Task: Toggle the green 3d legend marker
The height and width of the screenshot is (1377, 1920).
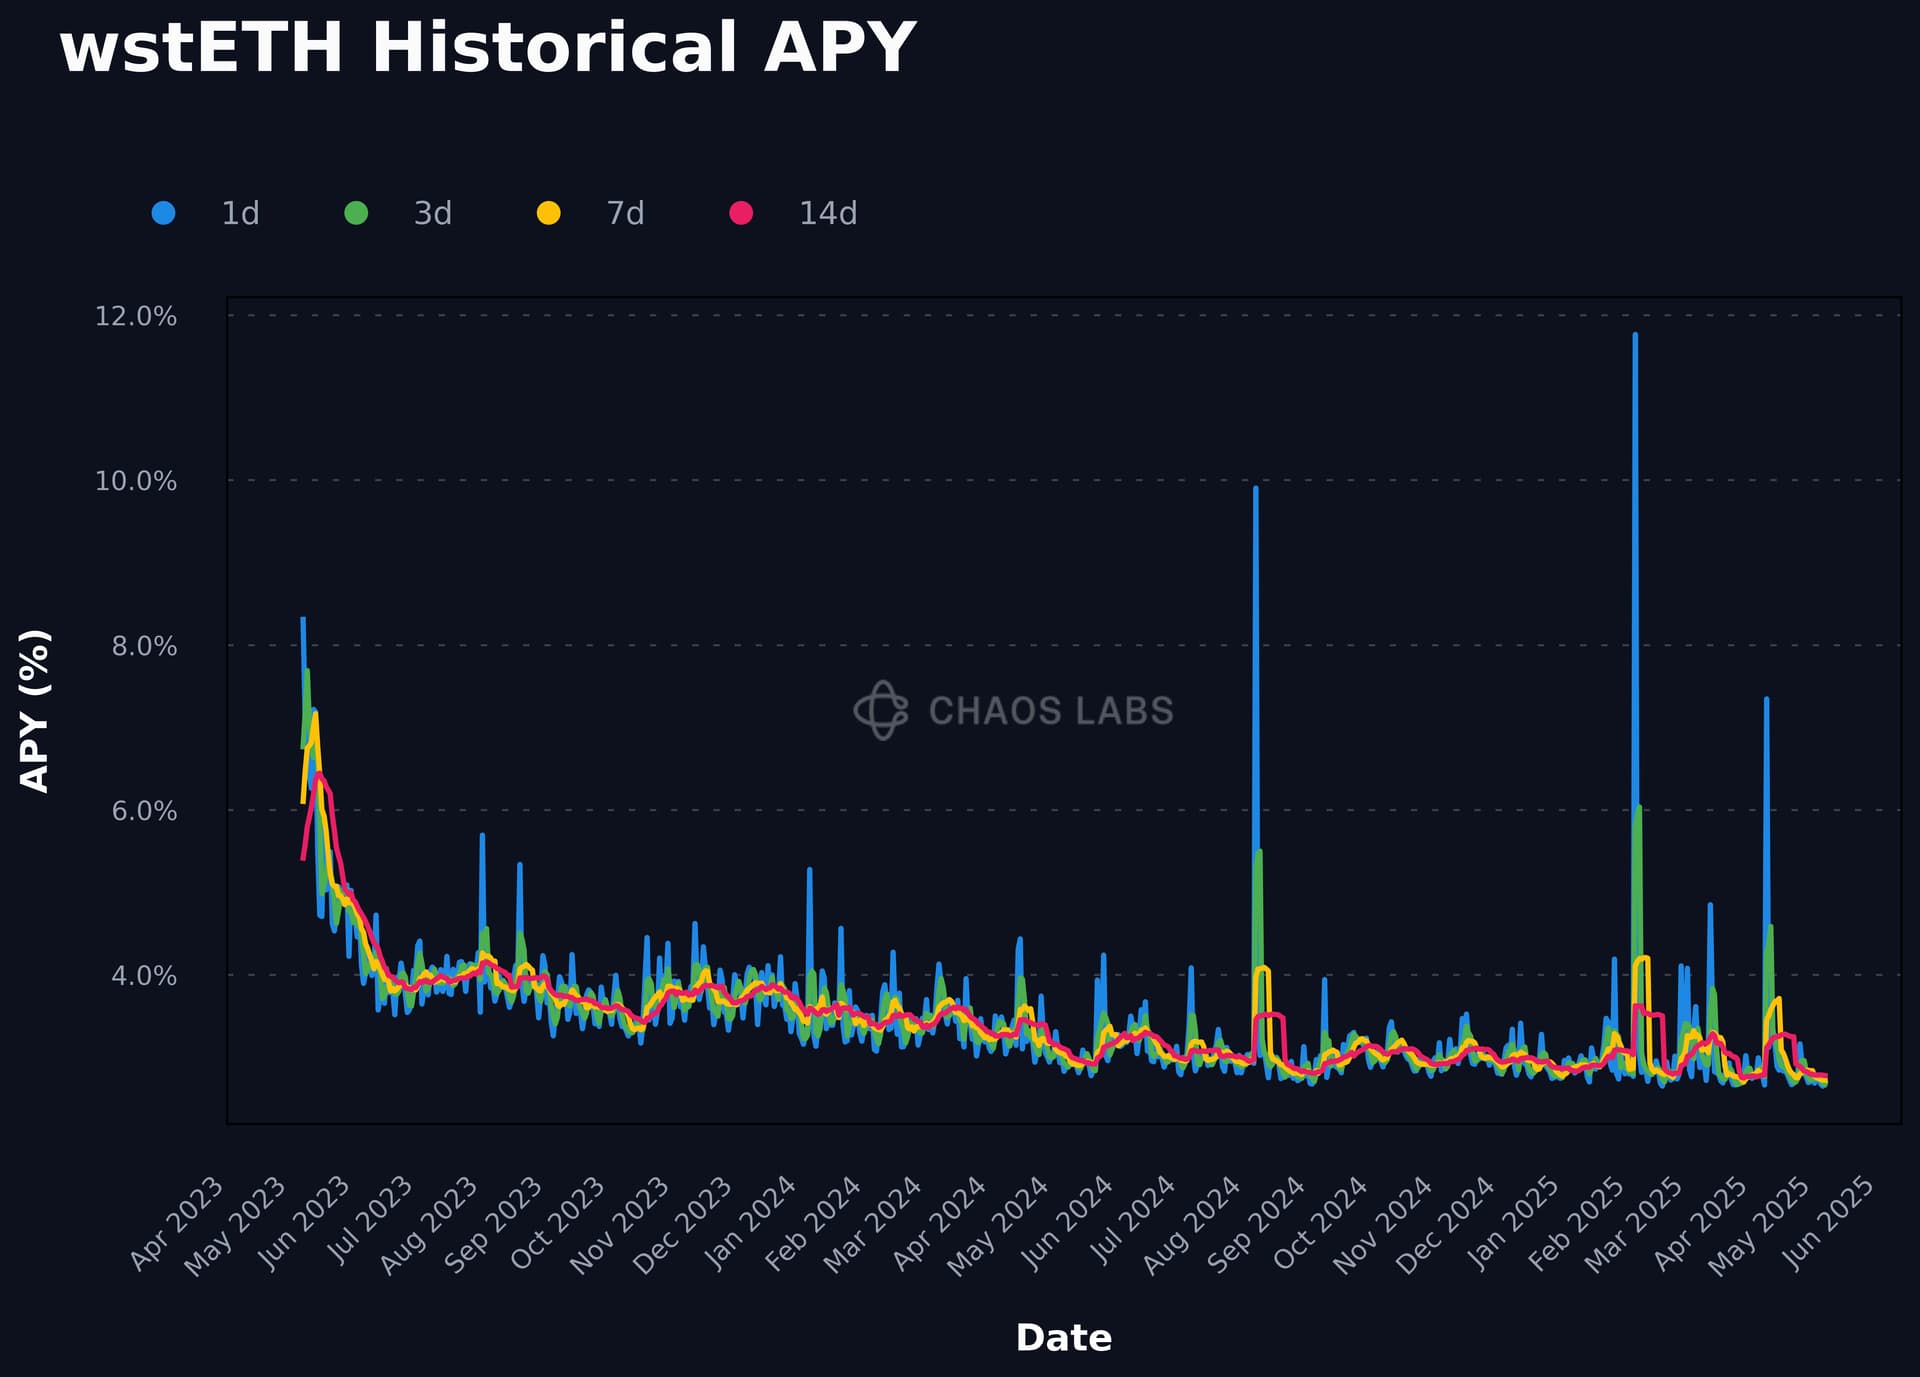Action: (x=356, y=213)
